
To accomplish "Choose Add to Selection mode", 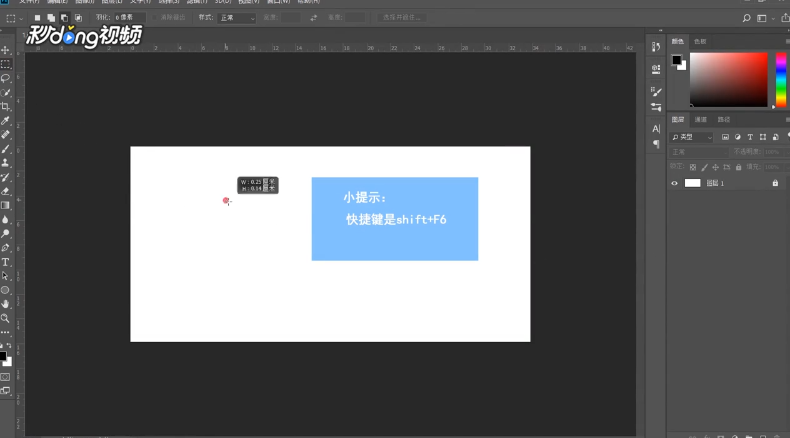I will [x=51, y=18].
